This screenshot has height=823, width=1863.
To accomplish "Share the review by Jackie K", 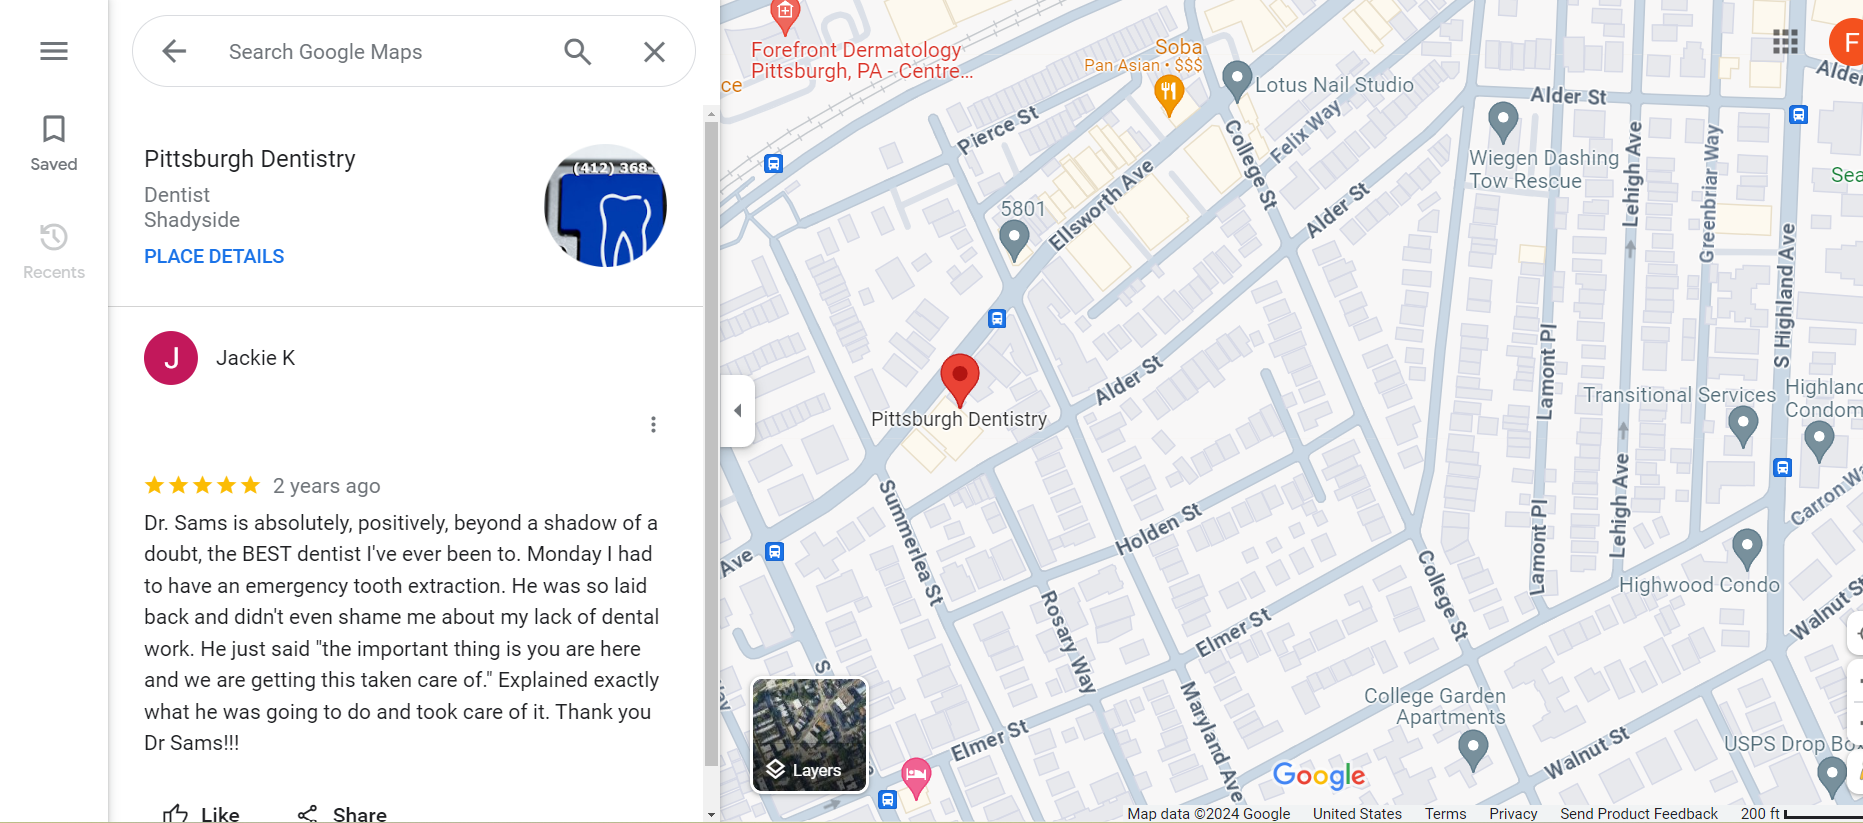I will click(342, 814).
